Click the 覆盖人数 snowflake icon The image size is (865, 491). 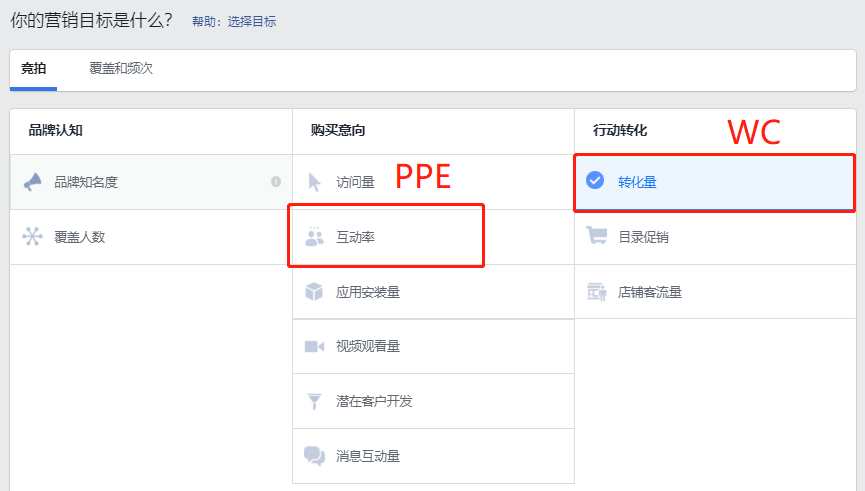click(33, 237)
